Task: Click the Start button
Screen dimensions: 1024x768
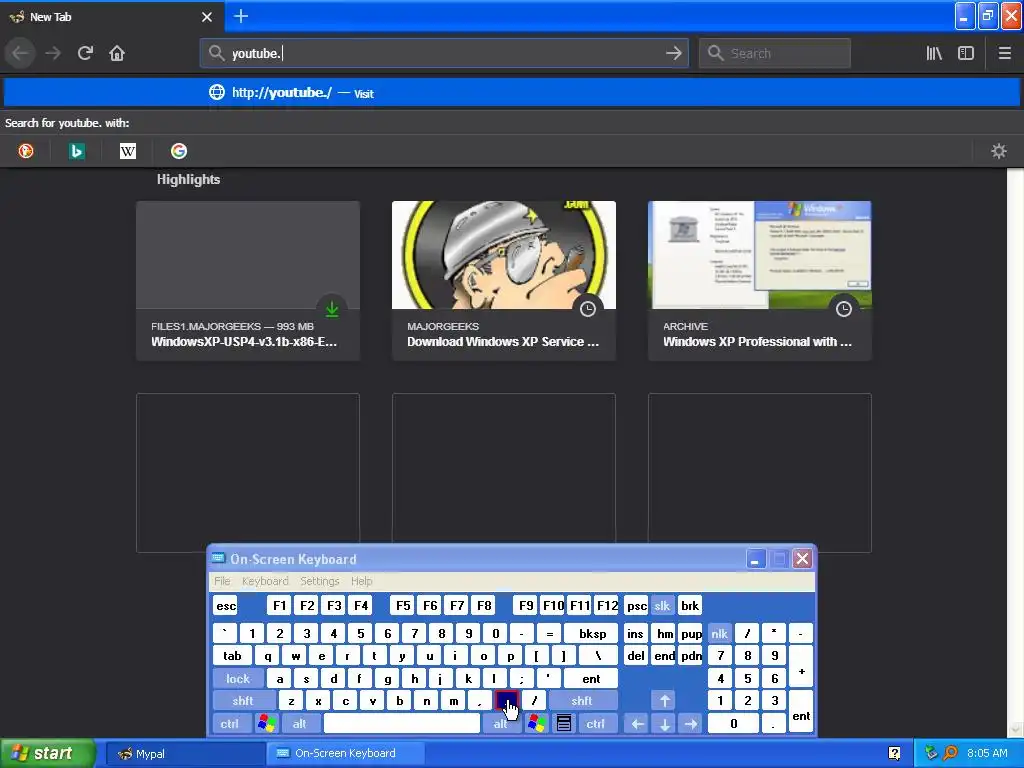Action: click(48, 753)
